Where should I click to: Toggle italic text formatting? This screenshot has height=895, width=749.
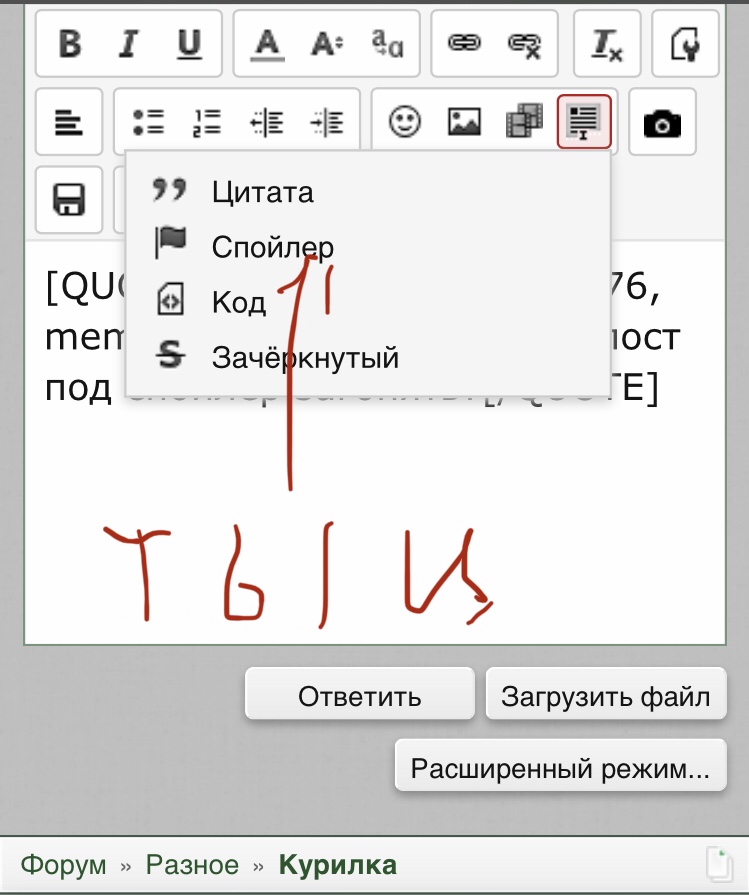129,44
